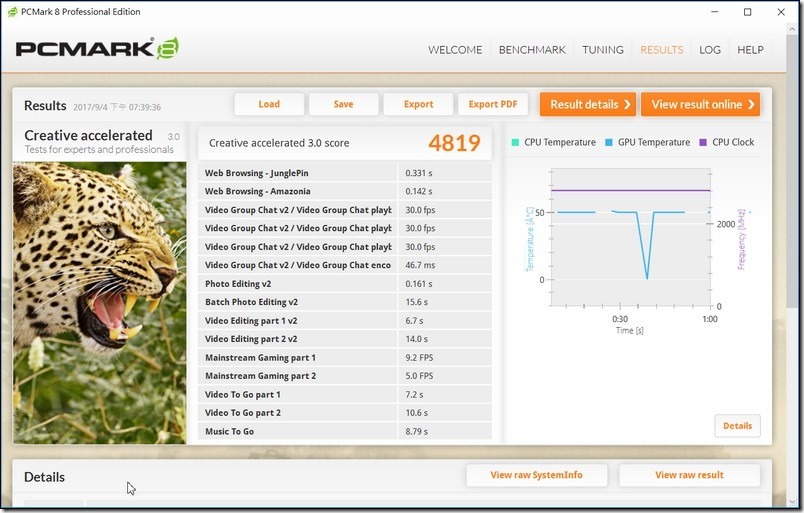Image resolution: width=804 pixels, height=513 pixels.
Task: Click the 15.6 s value
Action: (x=414, y=302)
